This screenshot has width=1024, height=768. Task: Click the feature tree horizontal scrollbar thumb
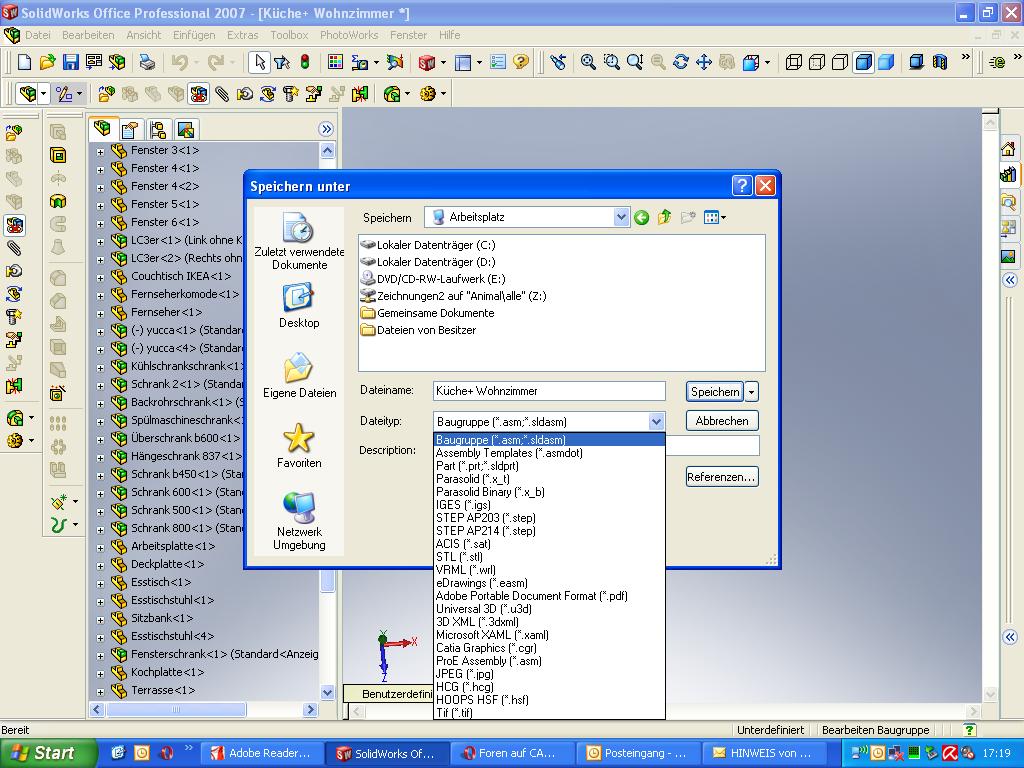(x=176, y=709)
